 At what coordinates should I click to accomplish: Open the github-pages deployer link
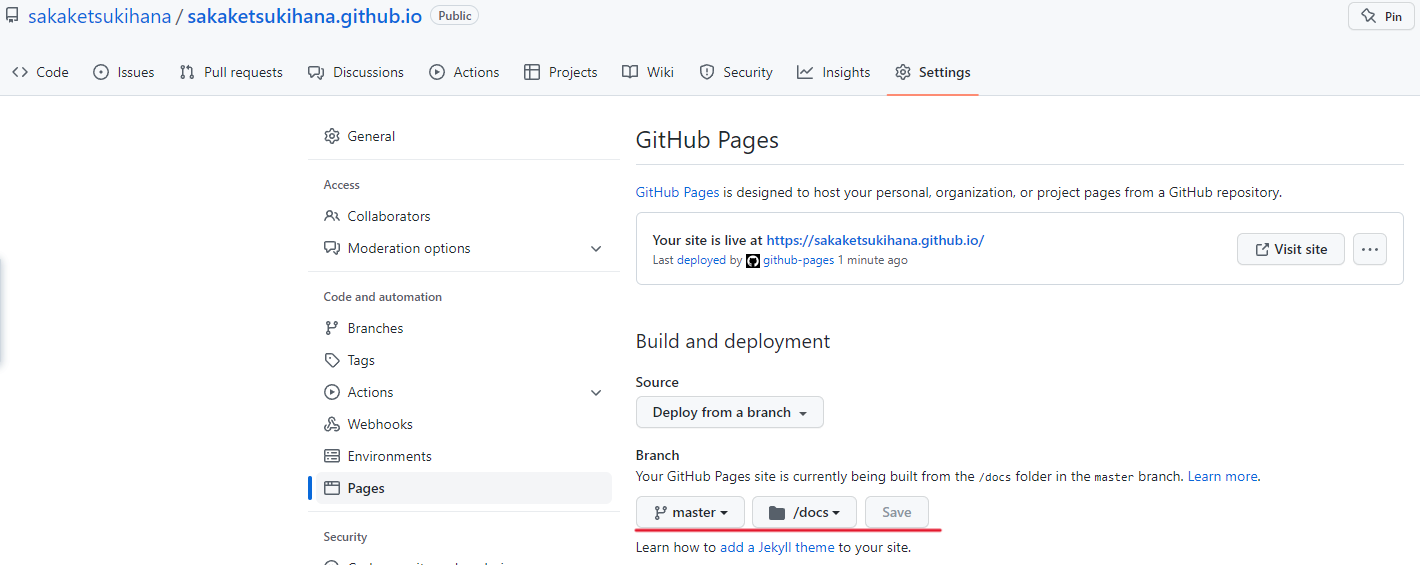798,260
